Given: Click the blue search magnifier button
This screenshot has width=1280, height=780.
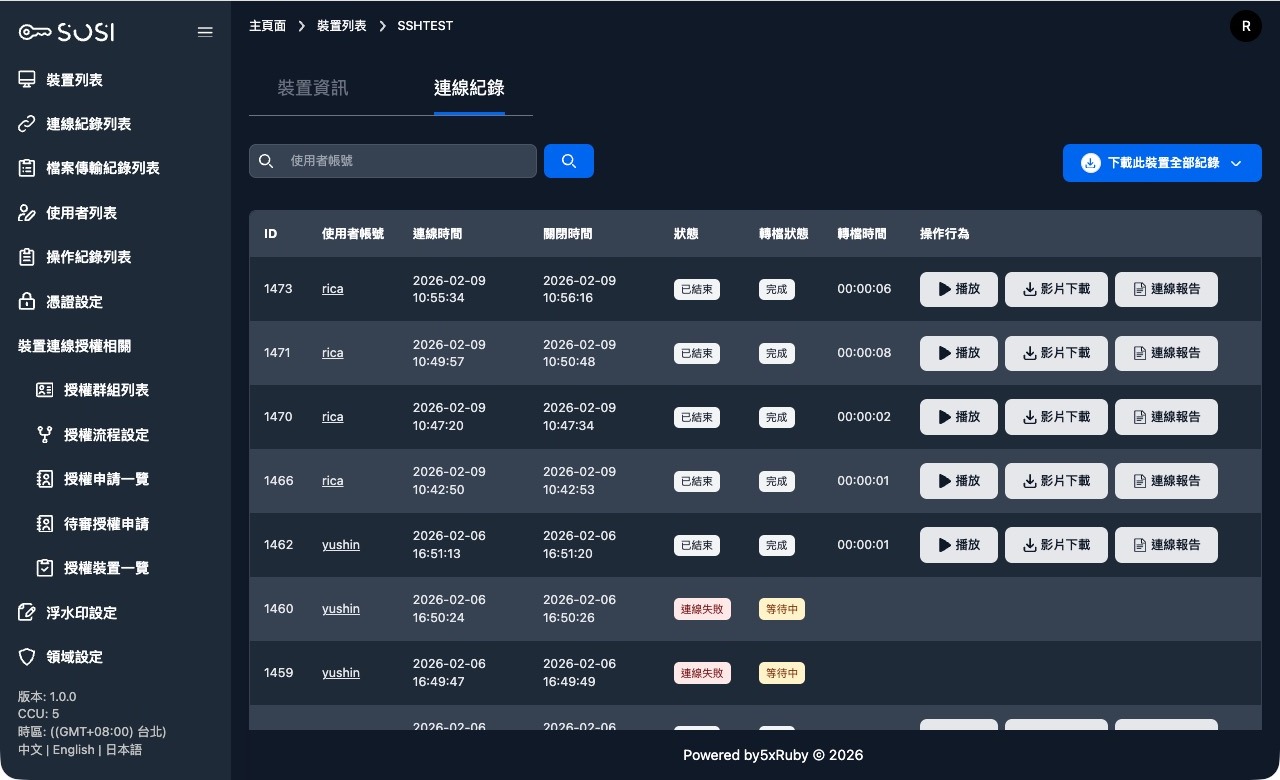Looking at the screenshot, I should tap(569, 161).
